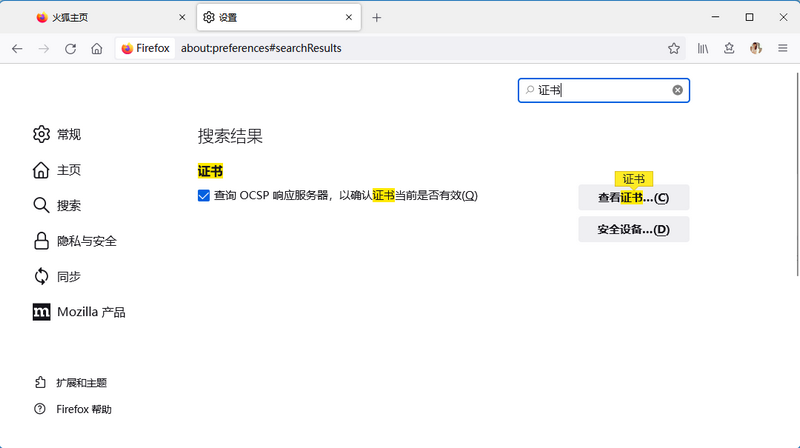Click the address bar URL text
This screenshot has height=448, width=800.
pyautogui.click(x=261, y=48)
